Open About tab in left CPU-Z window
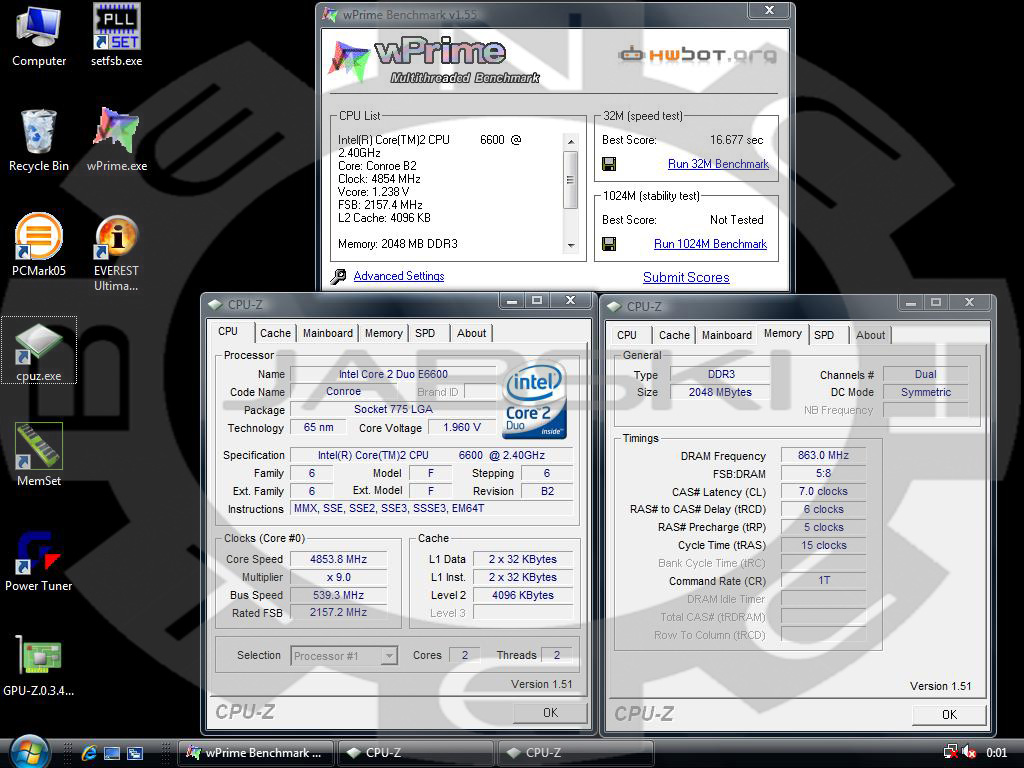This screenshot has height=768, width=1024. [471, 333]
